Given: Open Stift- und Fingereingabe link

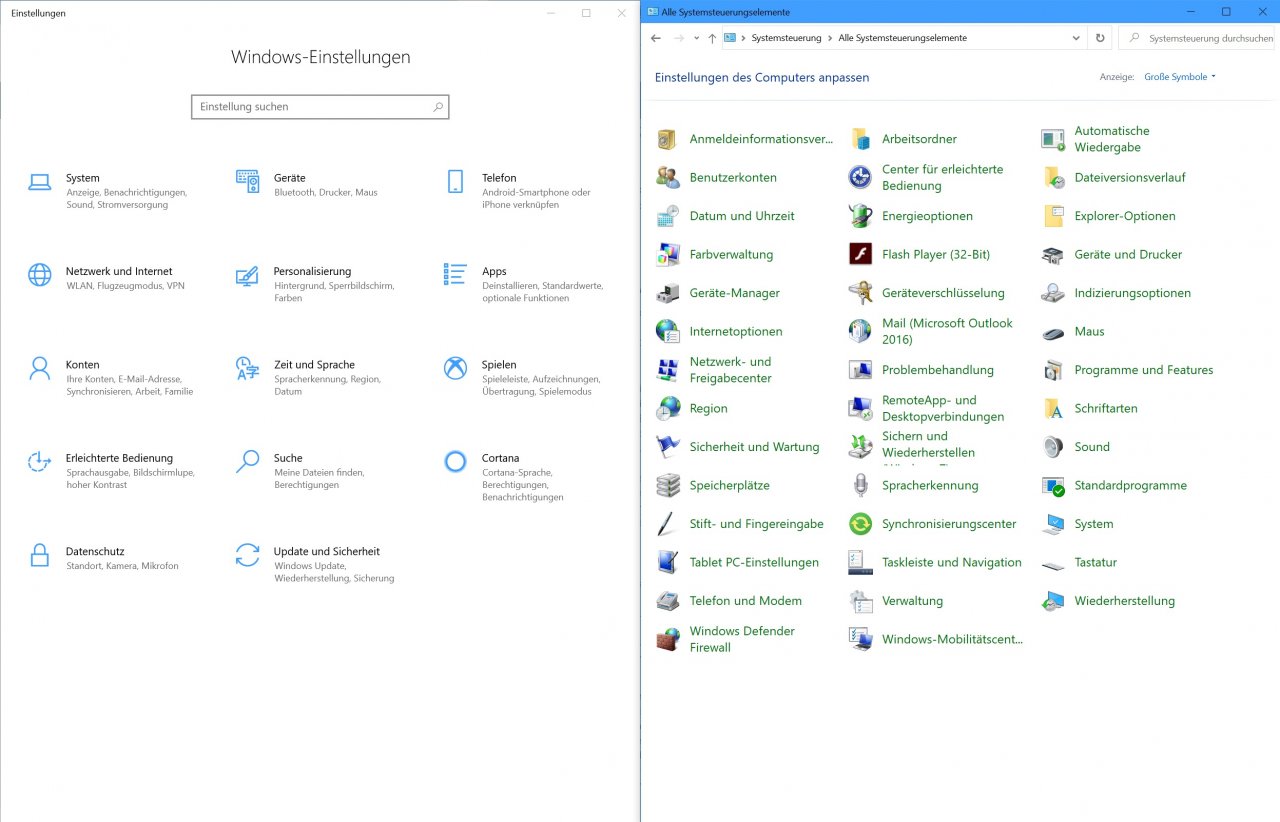Looking at the screenshot, I should pyautogui.click(x=756, y=524).
